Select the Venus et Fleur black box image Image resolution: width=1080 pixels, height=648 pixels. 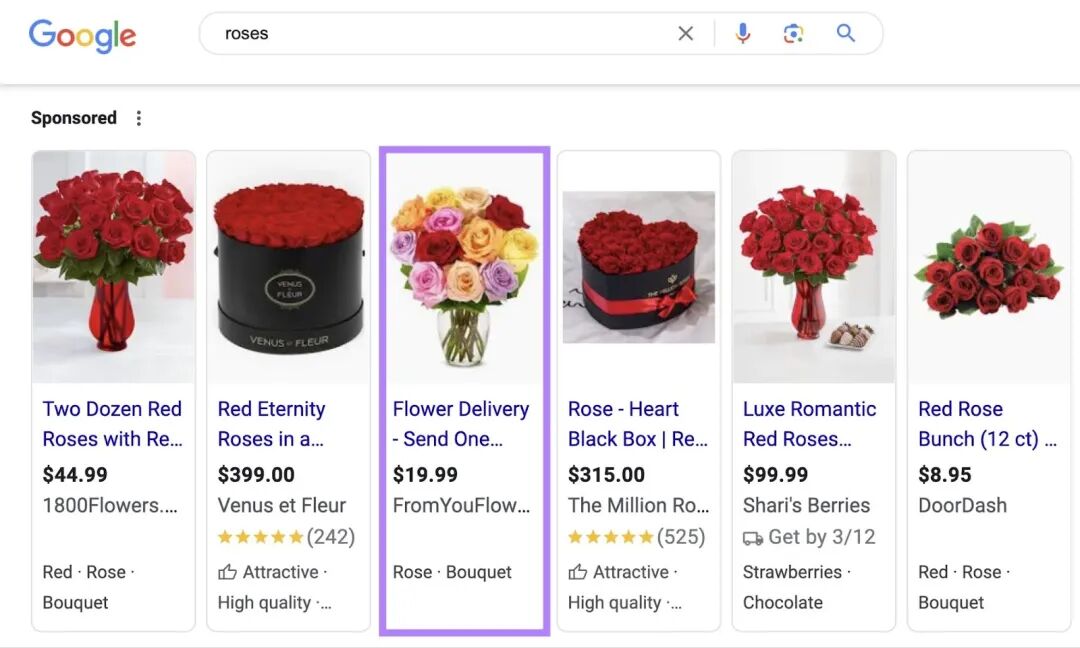tap(289, 267)
